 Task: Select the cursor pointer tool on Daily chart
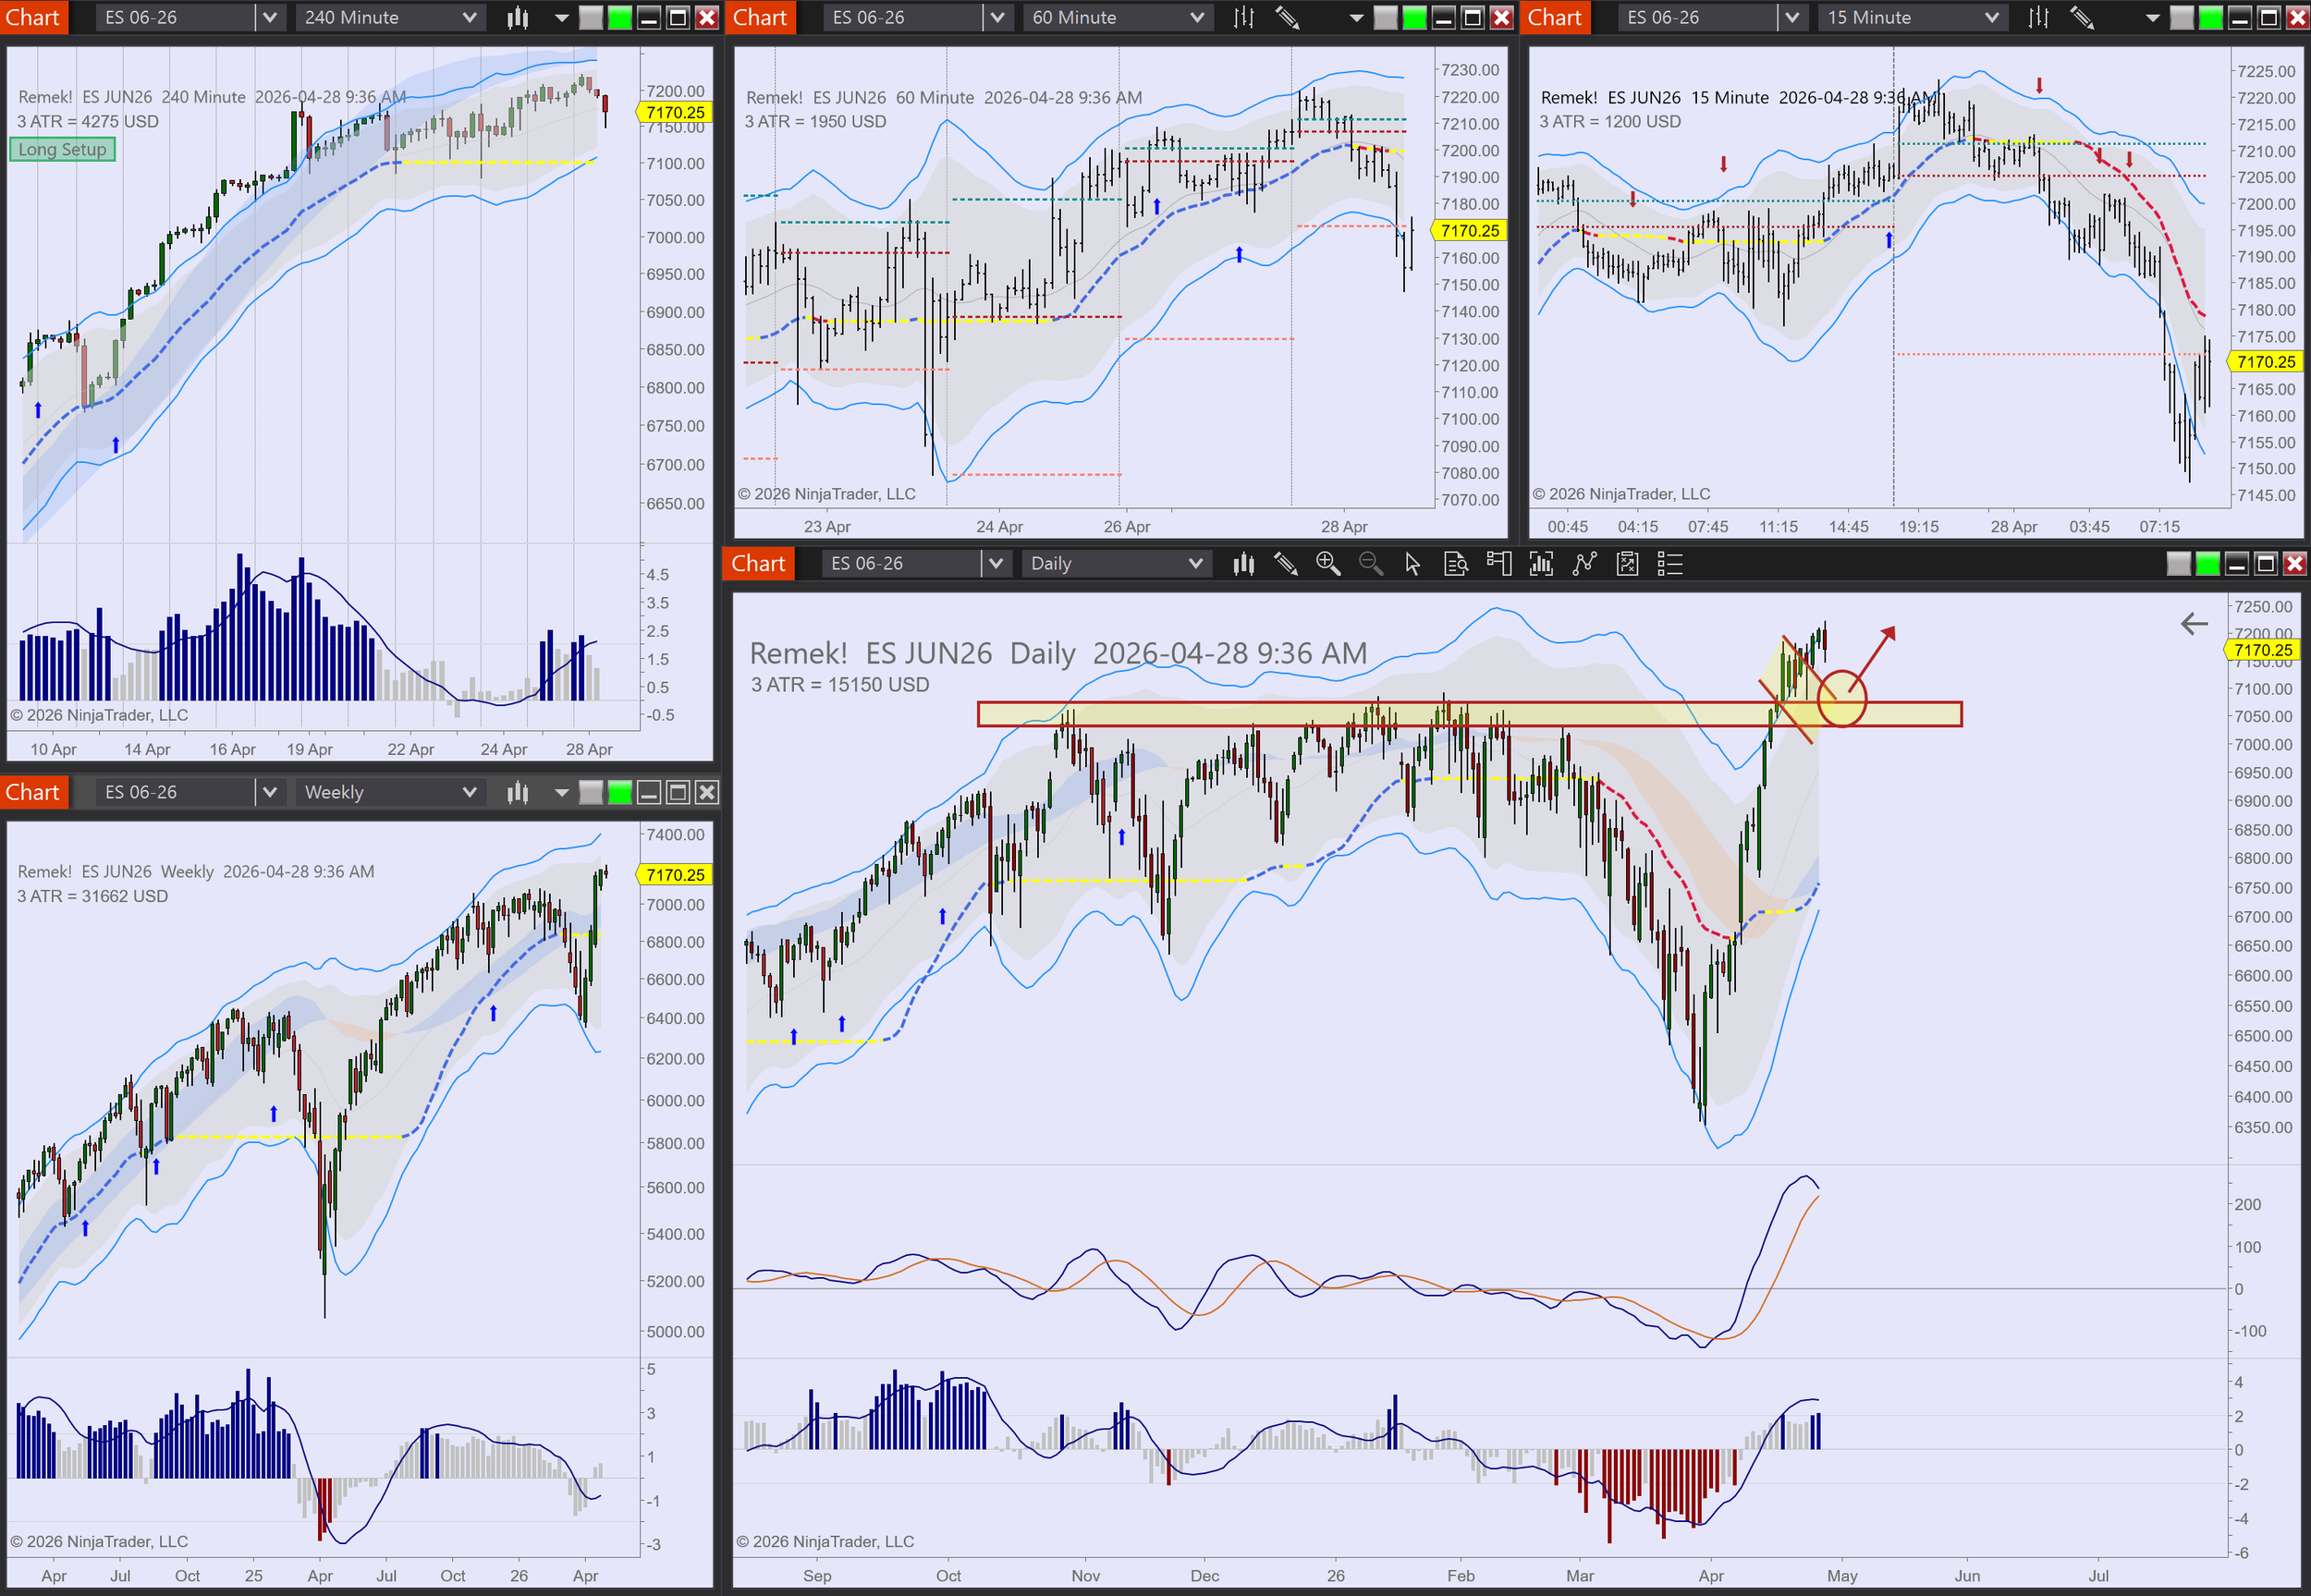pos(1412,564)
